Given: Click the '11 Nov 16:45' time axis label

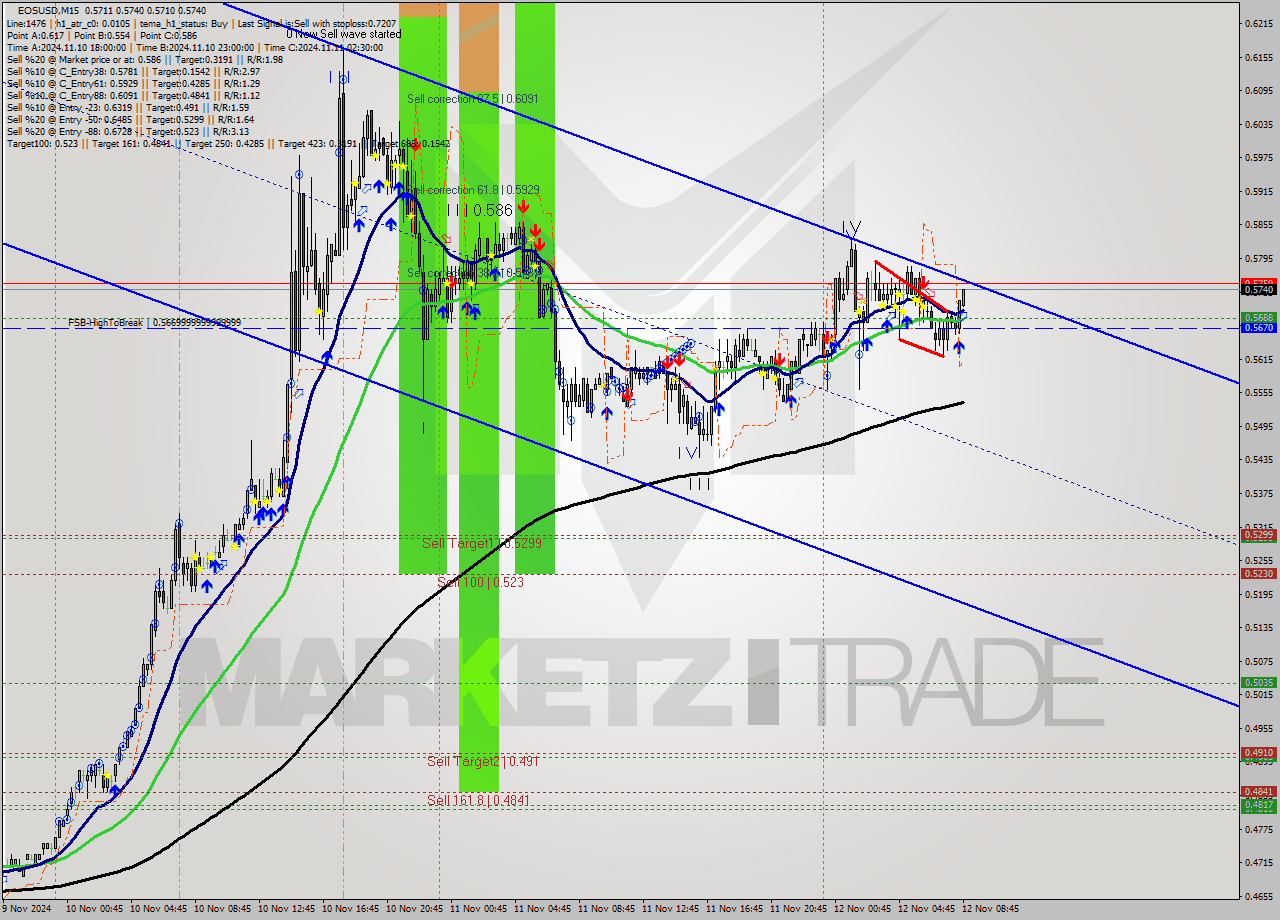Looking at the screenshot, I should click(735, 909).
